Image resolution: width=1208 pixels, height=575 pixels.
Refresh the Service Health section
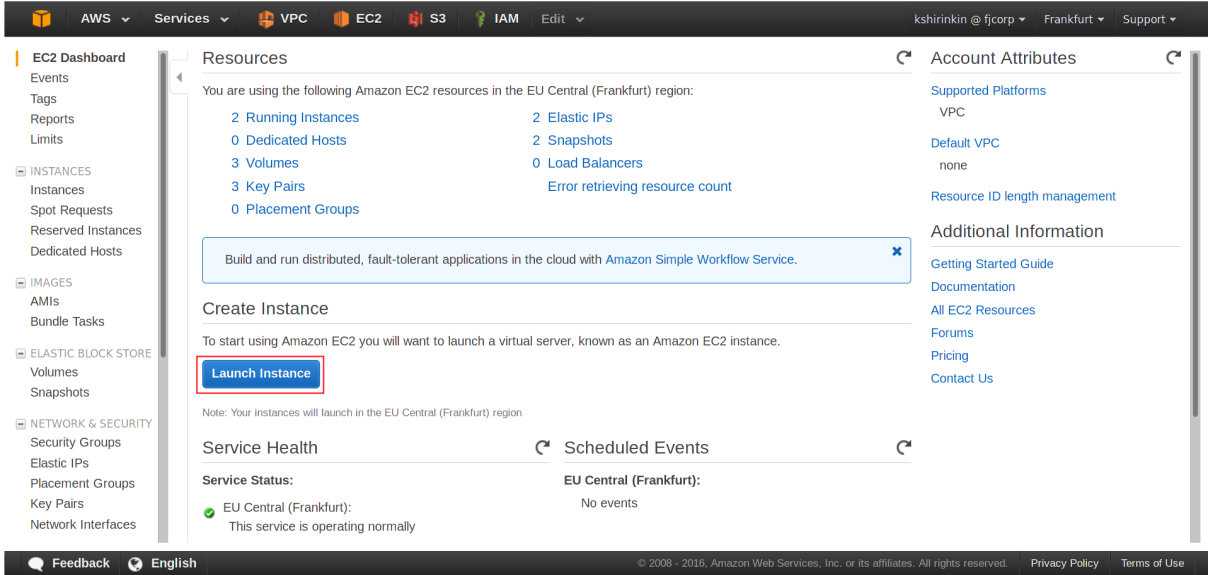[542, 447]
